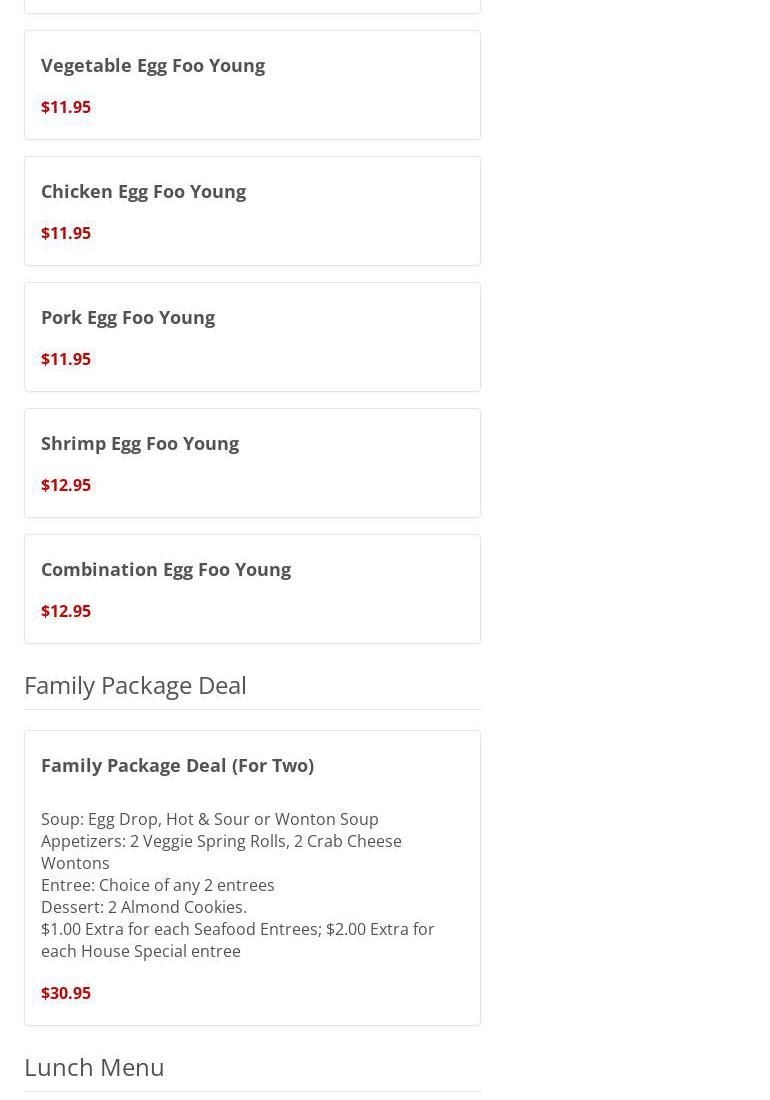
Task: Click the Shrimp Egg Foo Young $12.95 price
Action: [x=66, y=485]
